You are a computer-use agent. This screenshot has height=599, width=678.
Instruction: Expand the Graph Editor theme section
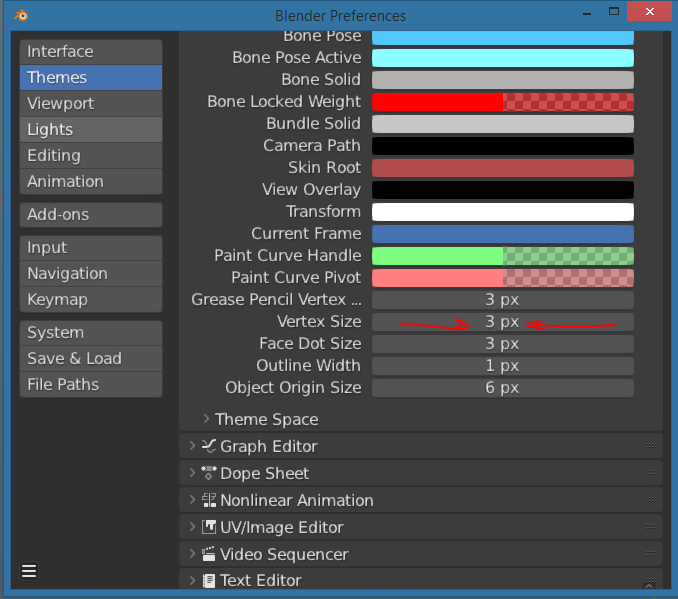pos(192,446)
